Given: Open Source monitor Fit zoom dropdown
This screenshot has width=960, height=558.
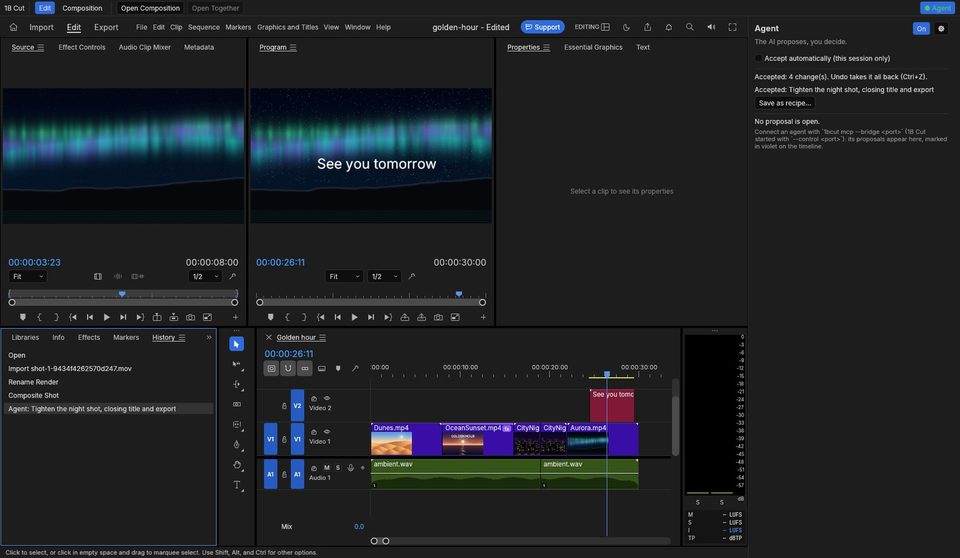Looking at the screenshot, I should (x=28, y=276).
